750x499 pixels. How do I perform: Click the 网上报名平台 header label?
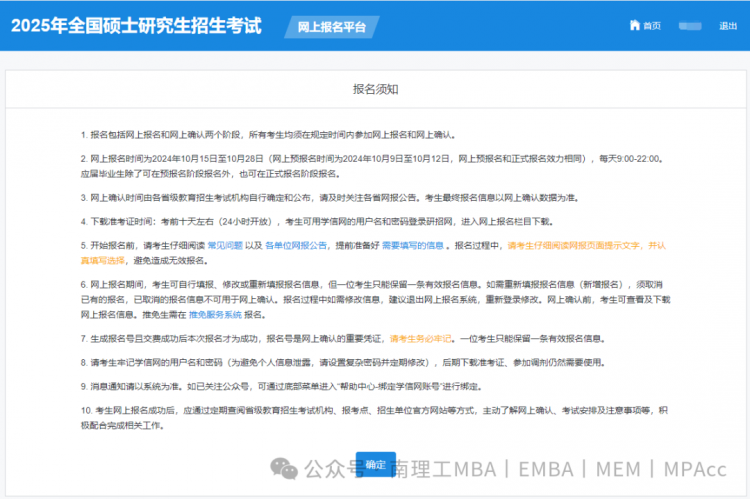(331, 27)
